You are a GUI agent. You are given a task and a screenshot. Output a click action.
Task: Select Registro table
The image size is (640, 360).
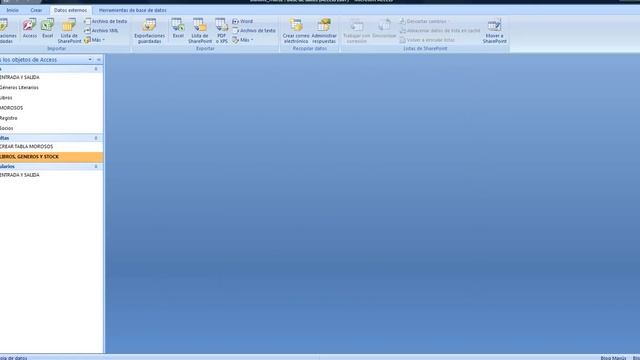(x=51, y=118)
